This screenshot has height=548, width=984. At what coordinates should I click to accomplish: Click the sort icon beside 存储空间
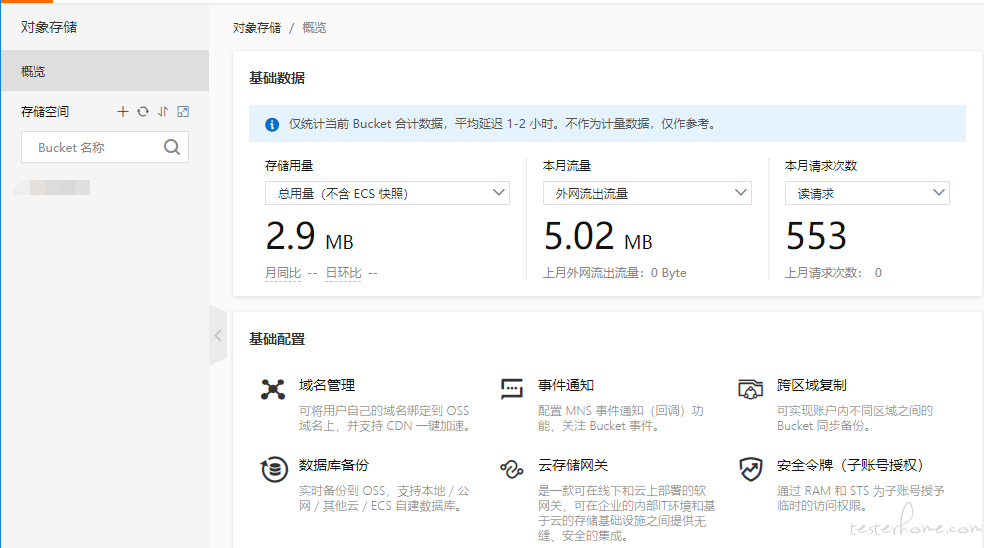pyautogui.click(x=163, y=112)
